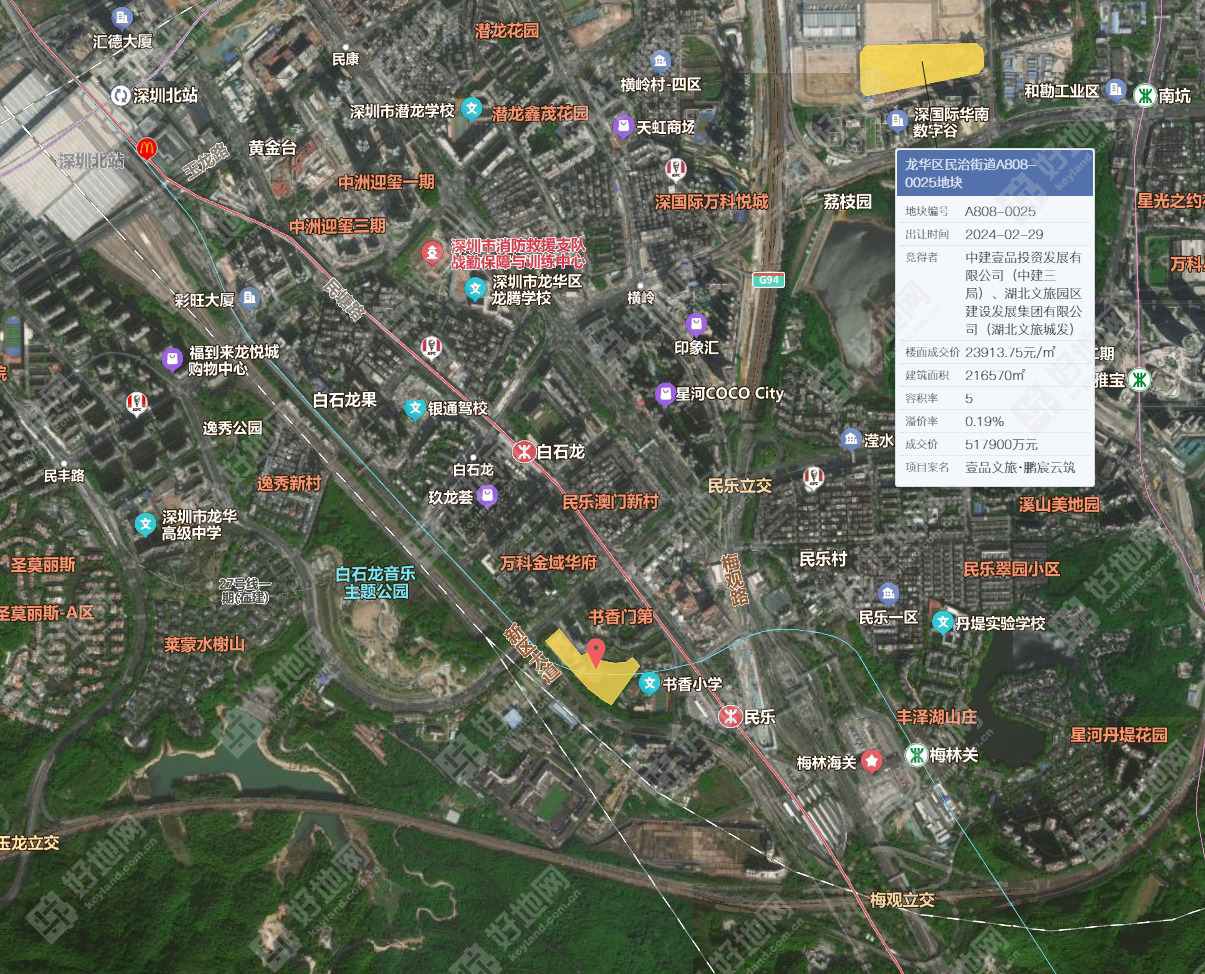The image size is (1205, 974).
Task: Select the 玖龙荟 shopping icon
Action: (487, 496)
